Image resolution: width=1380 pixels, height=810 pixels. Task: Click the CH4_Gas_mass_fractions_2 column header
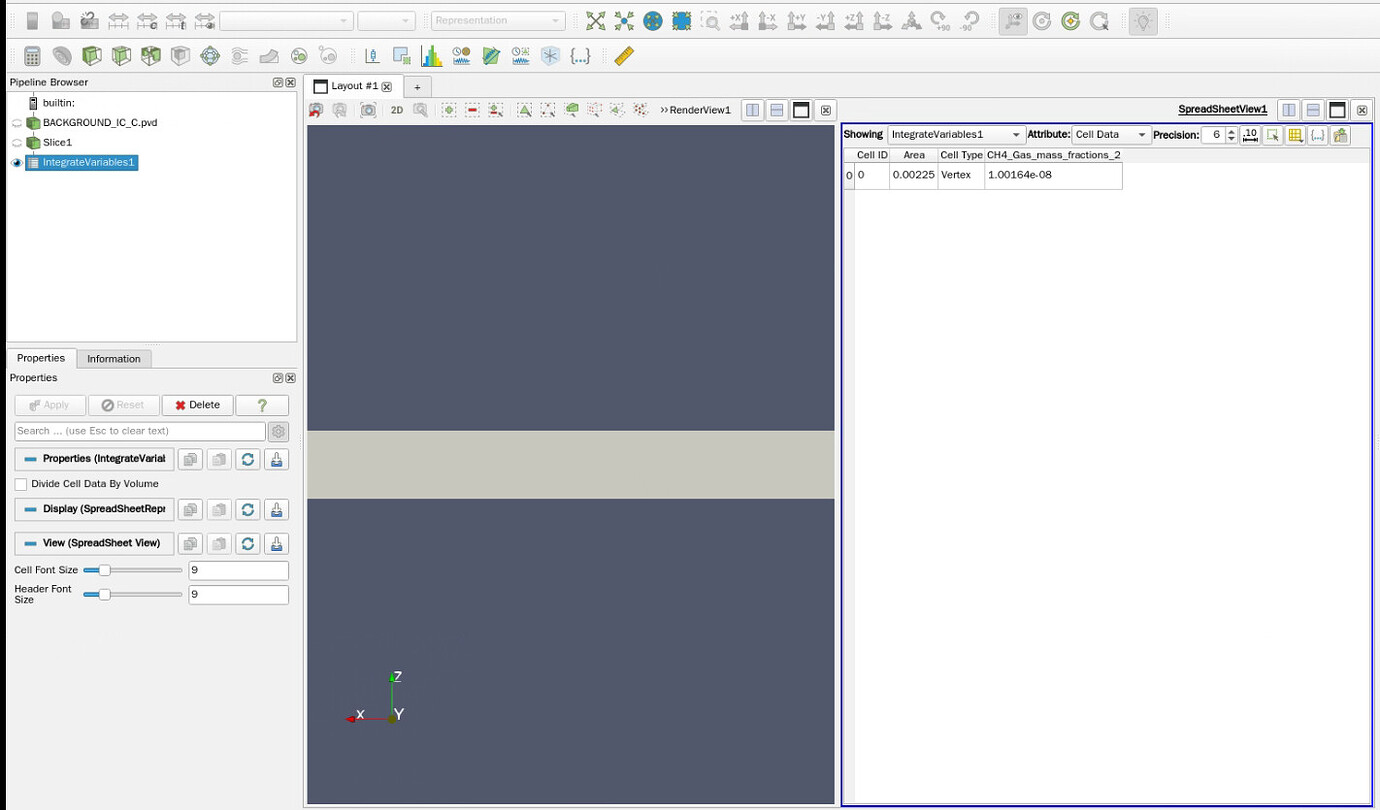coord(1053,155)
